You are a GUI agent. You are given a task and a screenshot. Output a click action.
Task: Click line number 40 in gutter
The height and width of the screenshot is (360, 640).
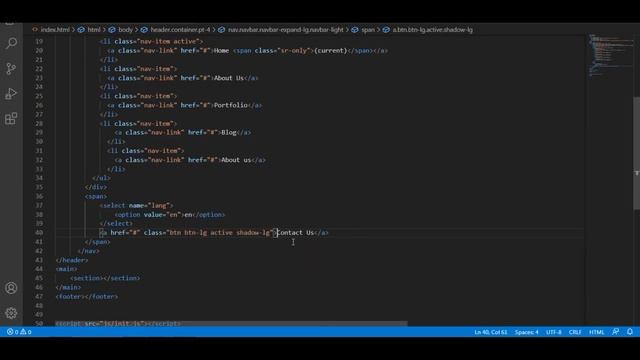tap(39, 233)
